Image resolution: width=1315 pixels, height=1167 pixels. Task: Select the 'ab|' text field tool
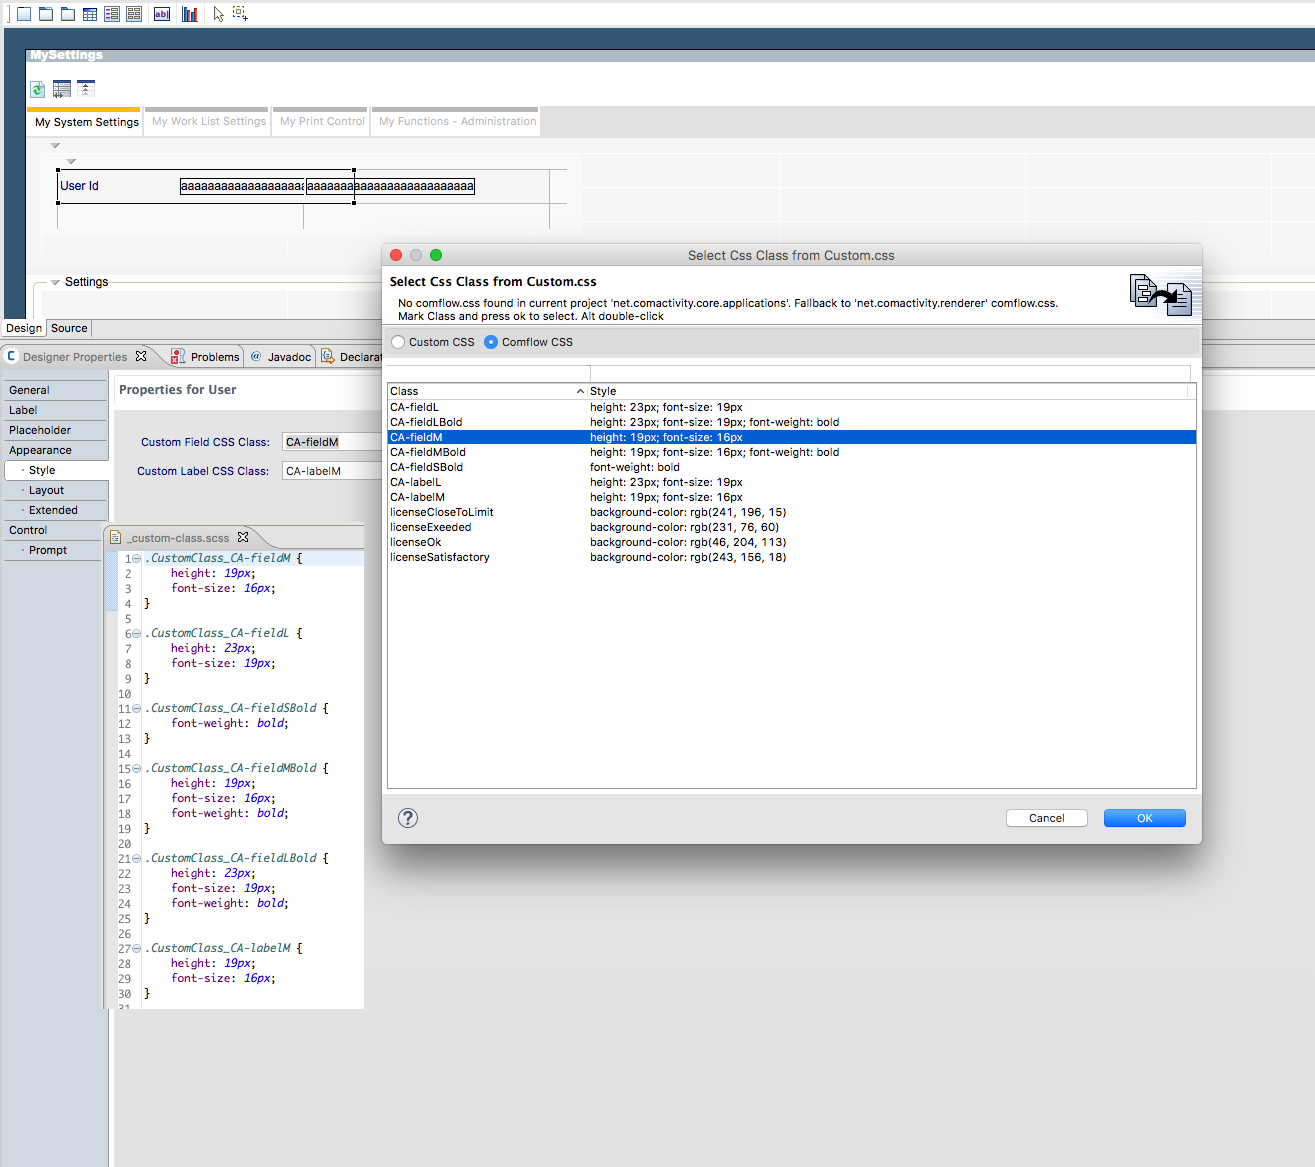pos(162,14)
